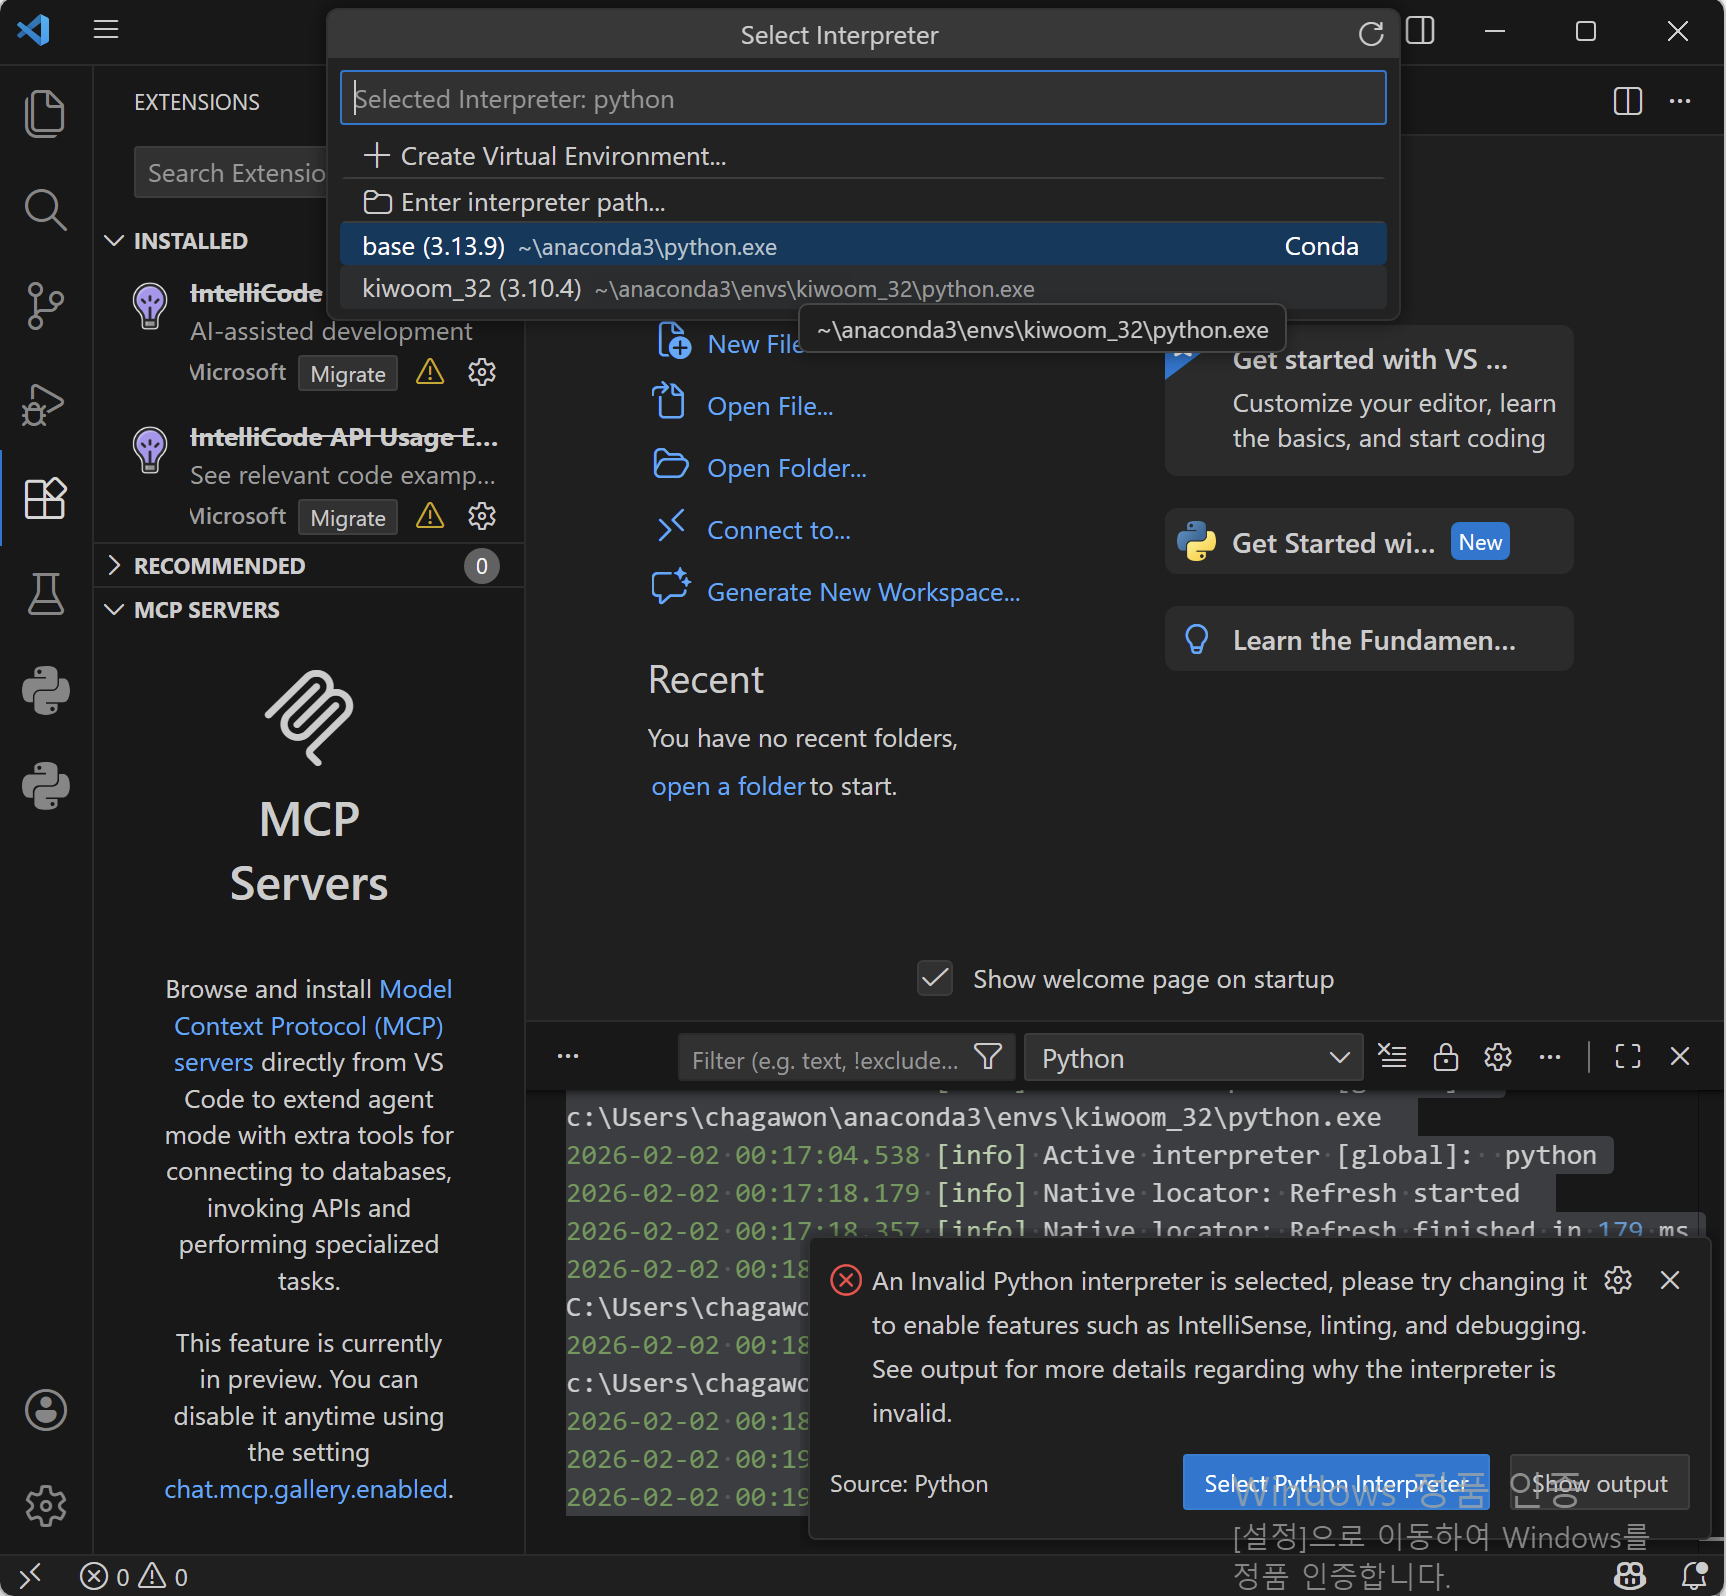This screenshot has height=1596, width=1726.
Task: Open output panel More Actions ellipsis
Action: (x=1550, y=1057)
